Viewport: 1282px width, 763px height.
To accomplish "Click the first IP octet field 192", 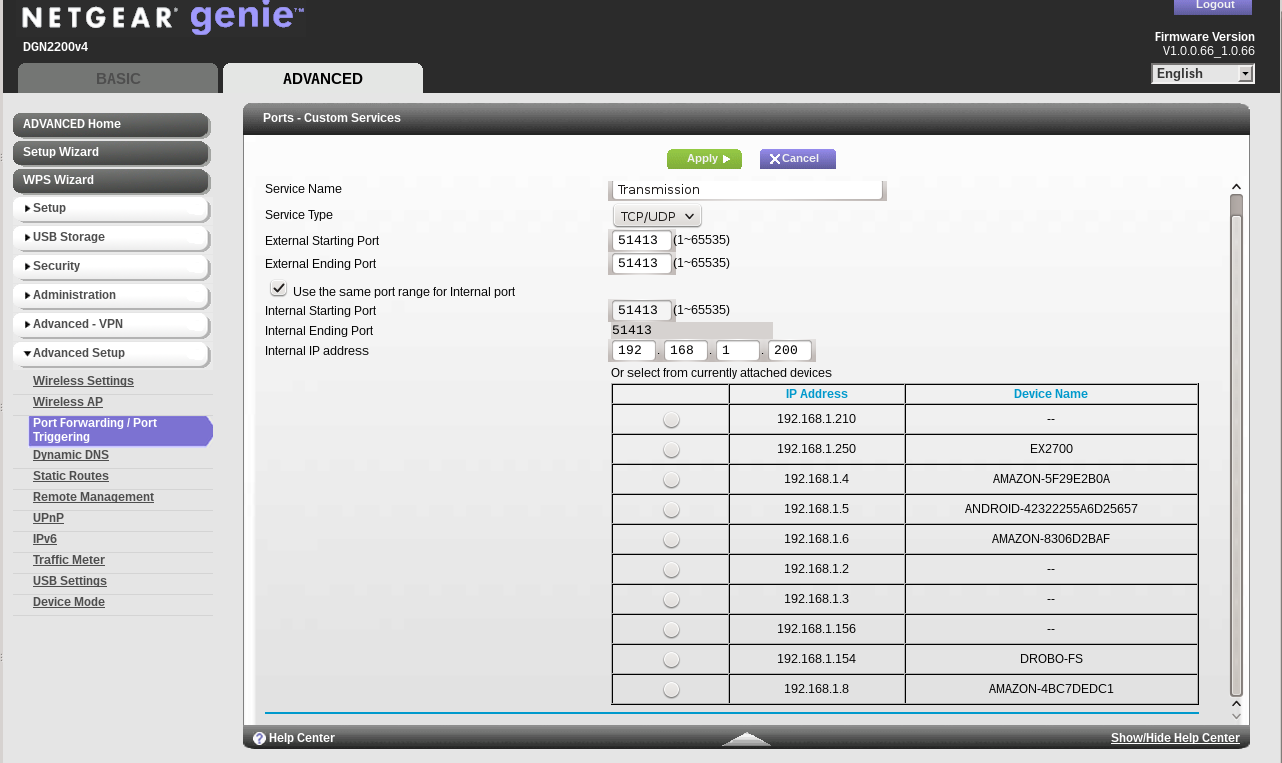I will tap(634, 351).
